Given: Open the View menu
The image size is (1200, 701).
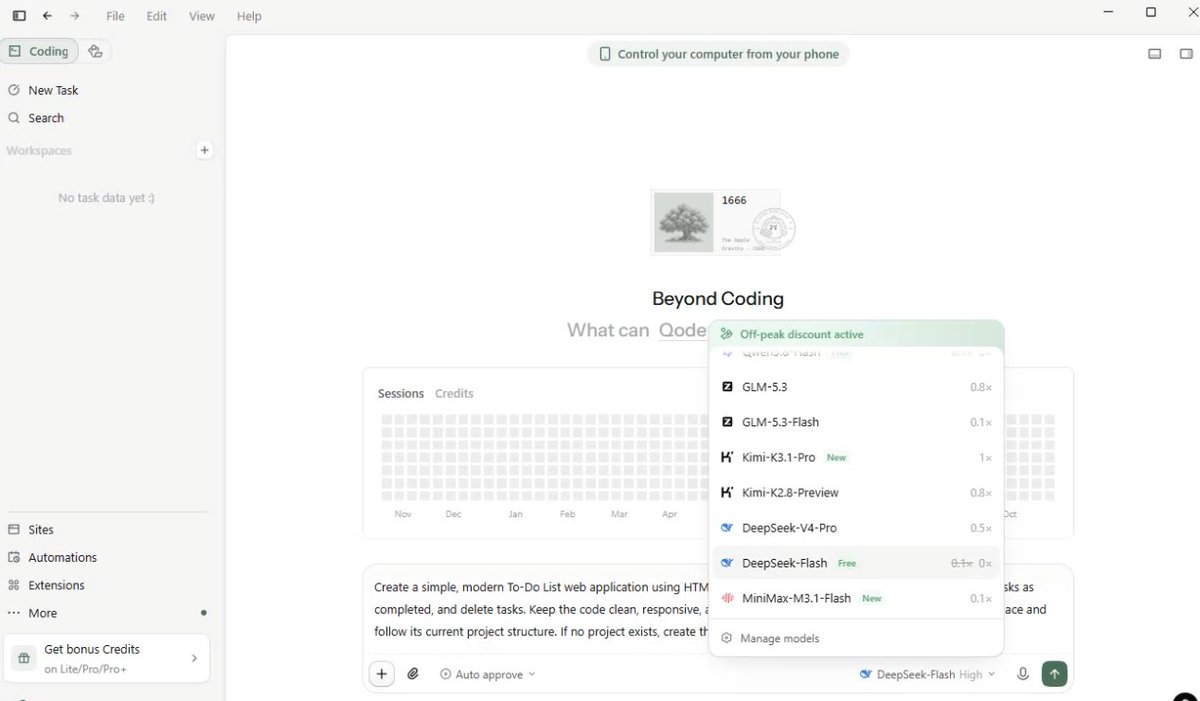Looking at the screenshot, I should 202,16.
